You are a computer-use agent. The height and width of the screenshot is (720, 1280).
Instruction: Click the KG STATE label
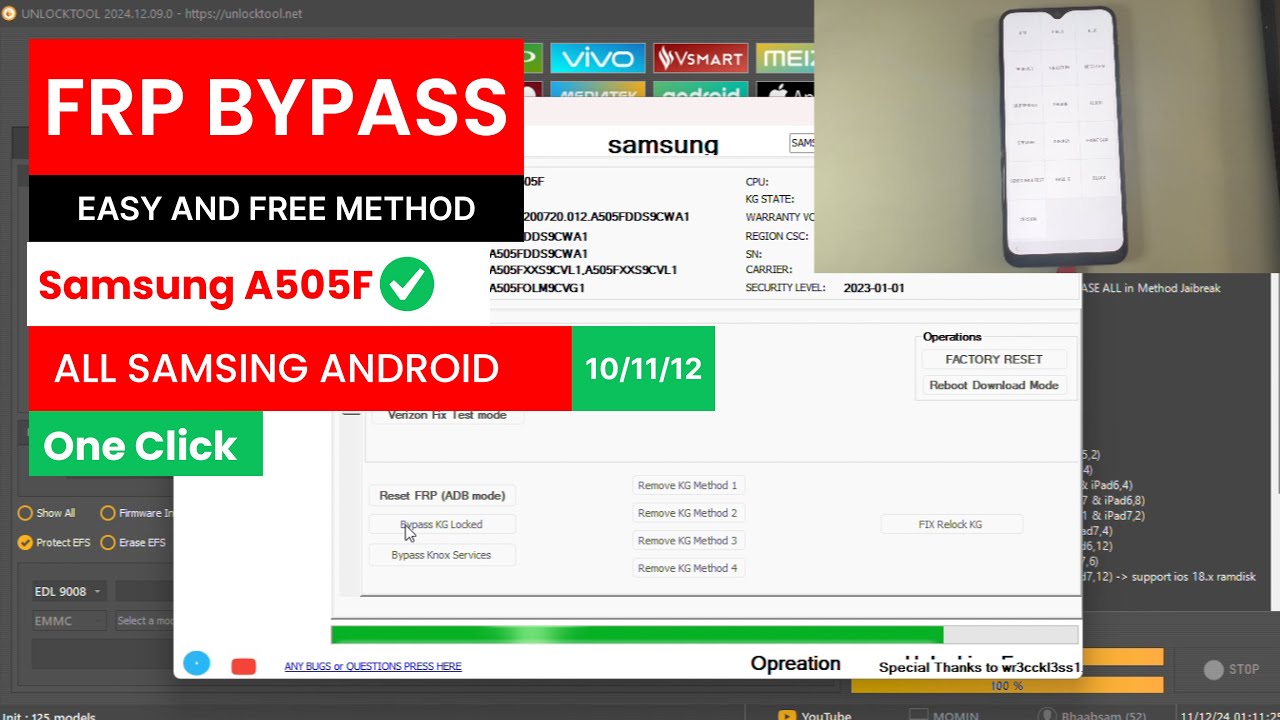769,199
